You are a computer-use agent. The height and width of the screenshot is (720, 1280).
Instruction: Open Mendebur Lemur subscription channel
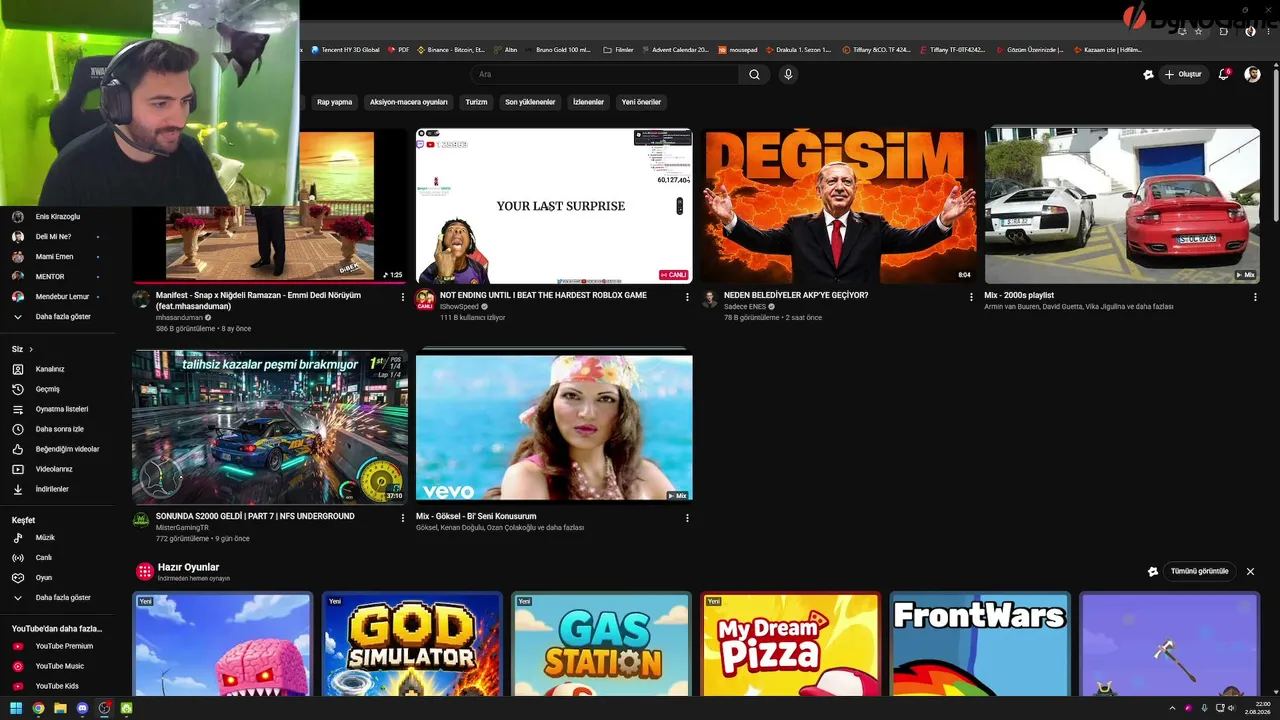(x=60, y=297)
